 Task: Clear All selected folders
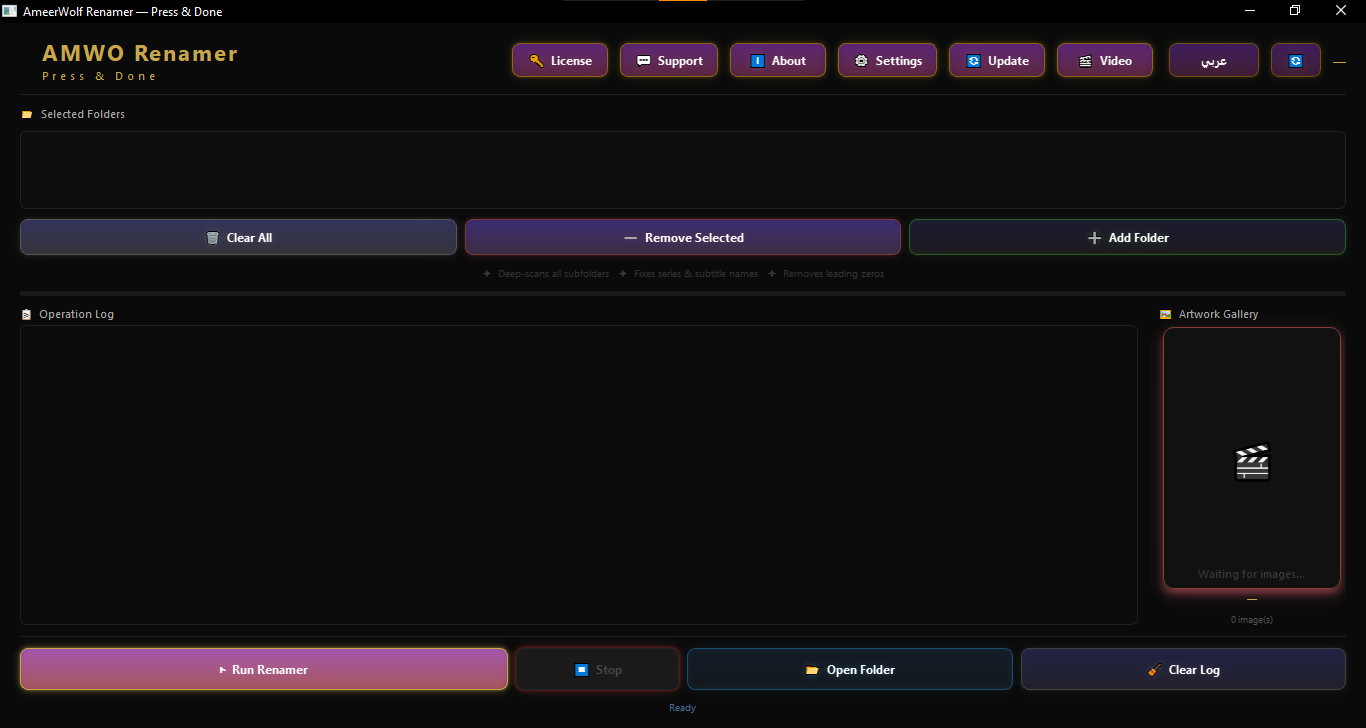238,237
